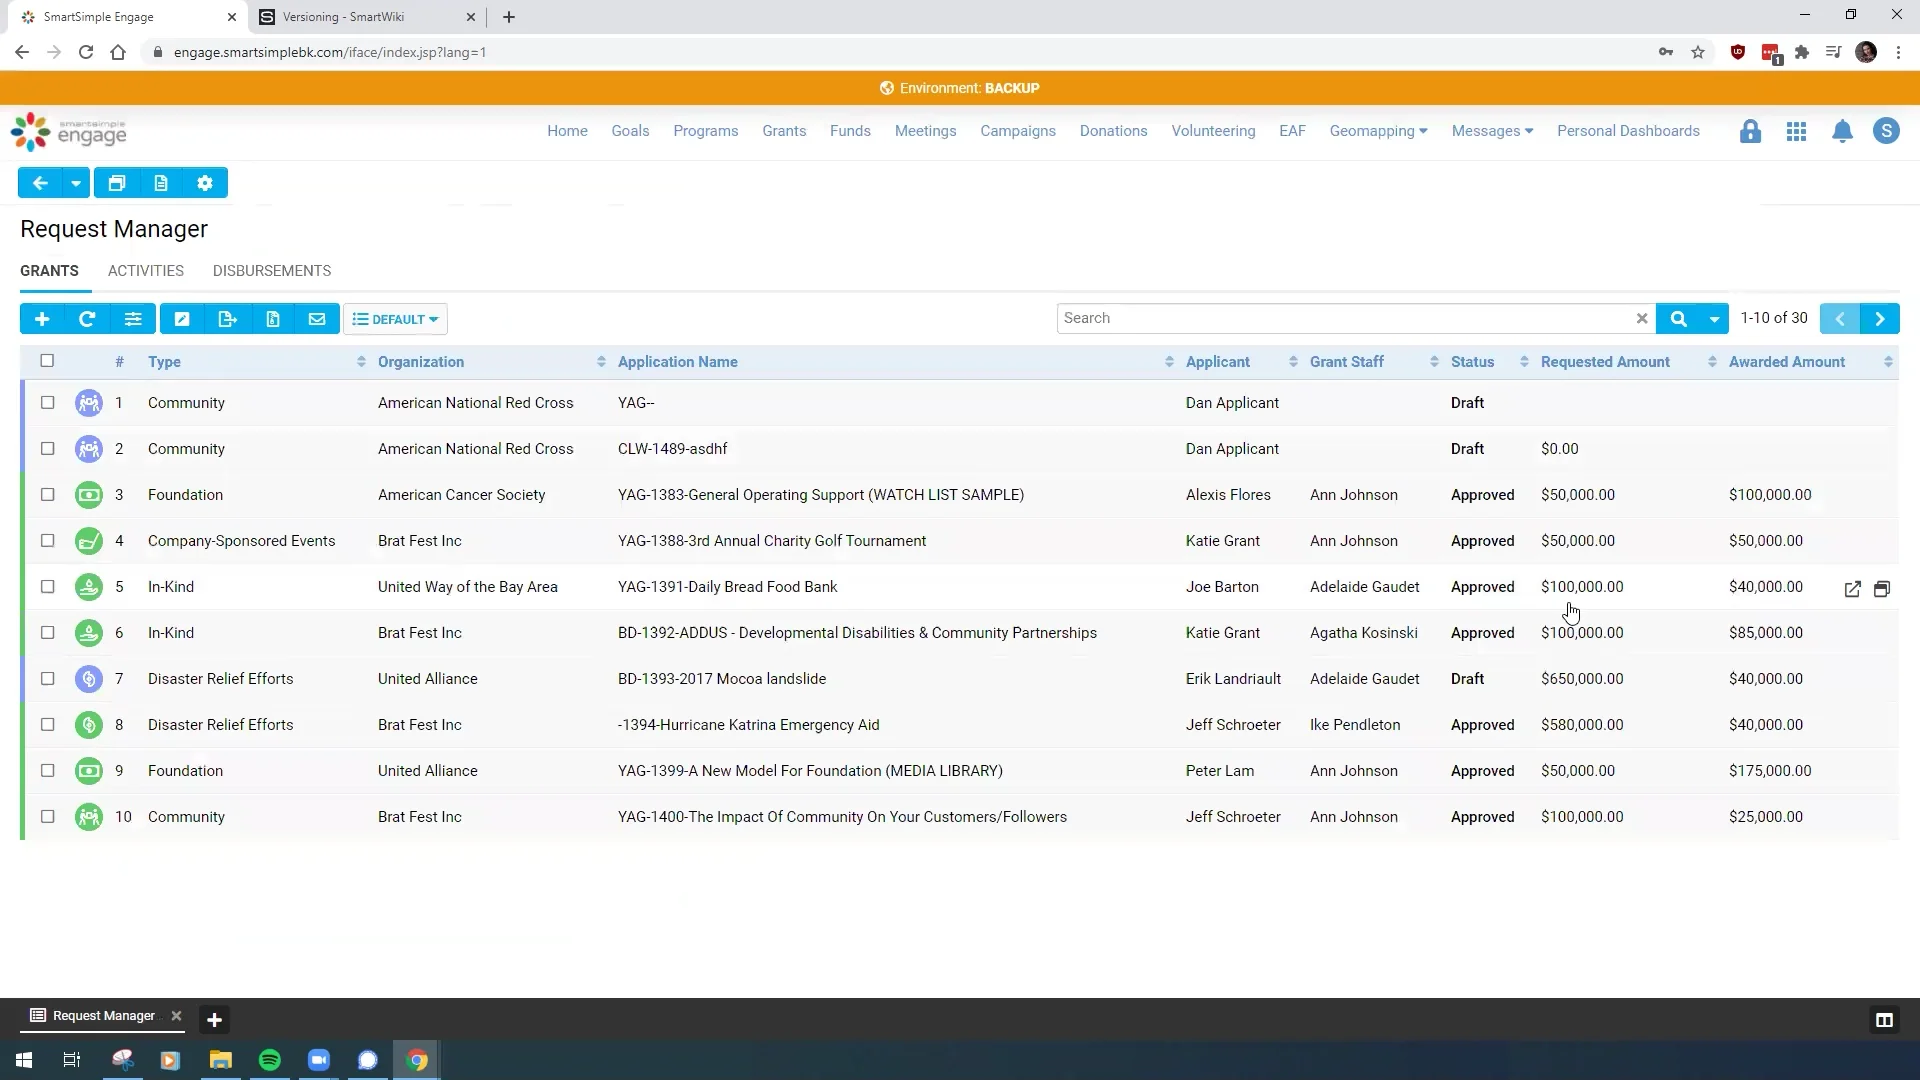Add a new grant record with plus icon
The width and height of the screenshot is (1920, 1080).
pyautogui.click(x=42, y=318)
